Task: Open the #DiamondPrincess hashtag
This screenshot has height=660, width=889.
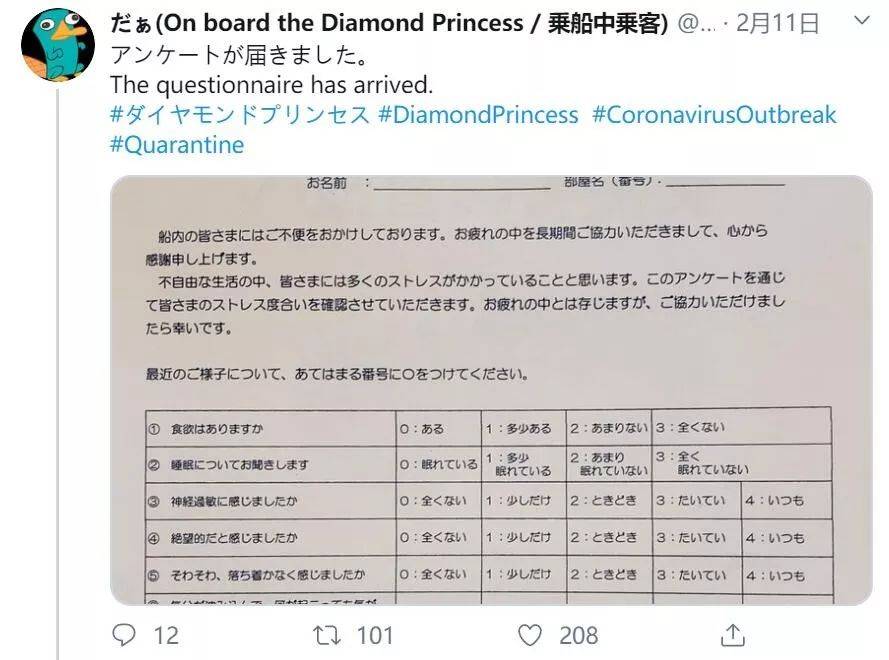Action: coord(478,115)
